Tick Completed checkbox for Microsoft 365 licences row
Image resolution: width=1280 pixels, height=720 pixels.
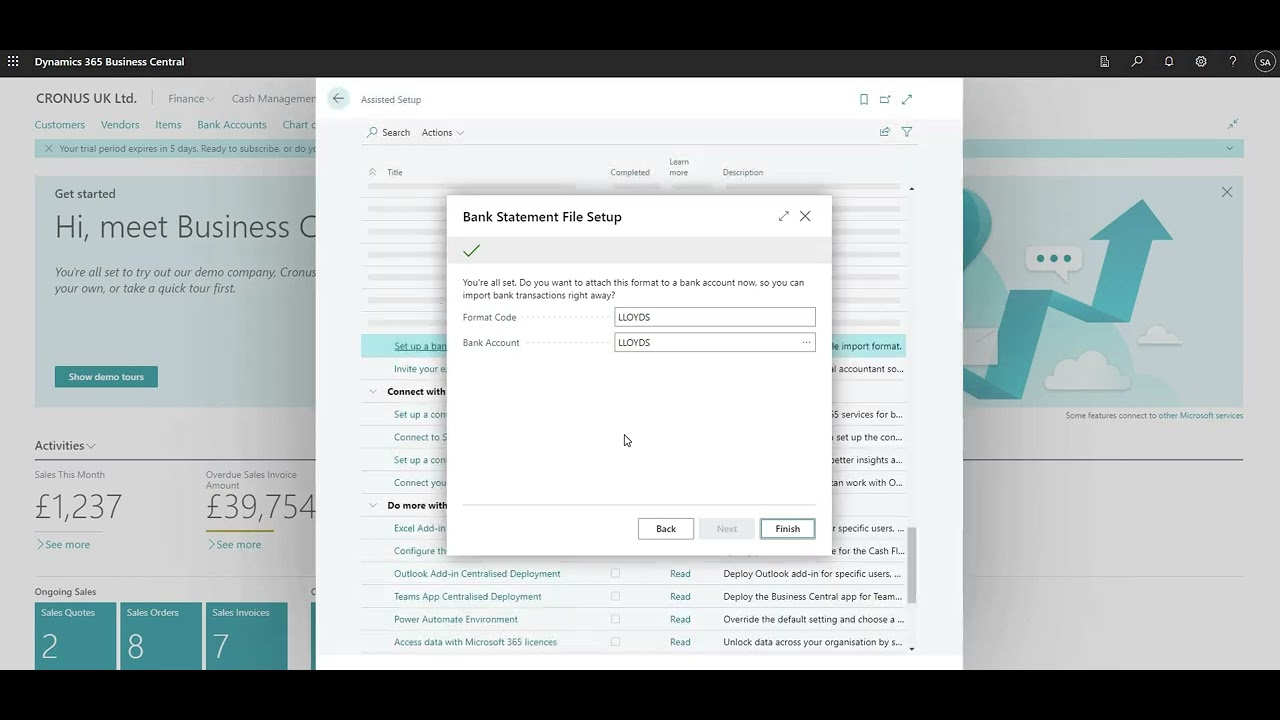pos(615,642)
